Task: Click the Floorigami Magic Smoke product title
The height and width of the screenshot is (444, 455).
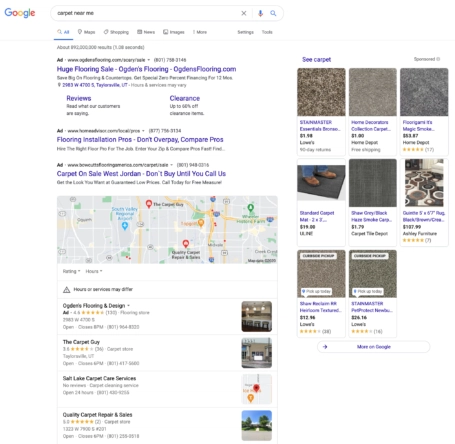Action: click(x=418, y=126)
